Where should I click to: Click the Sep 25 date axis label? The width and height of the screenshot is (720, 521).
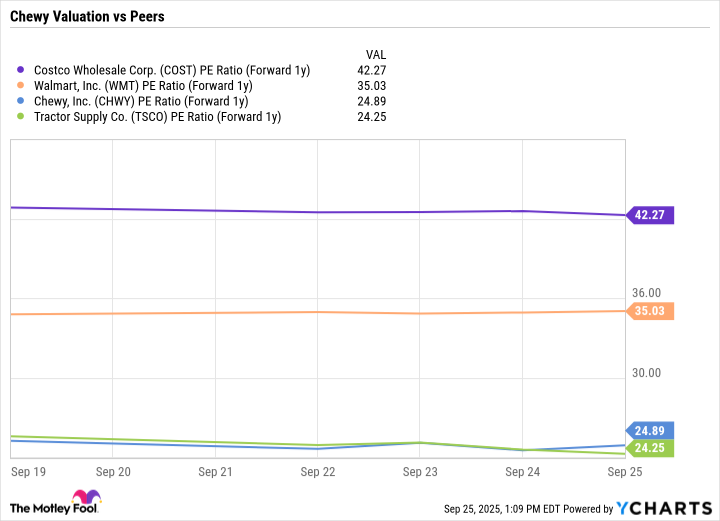[624, 470]
